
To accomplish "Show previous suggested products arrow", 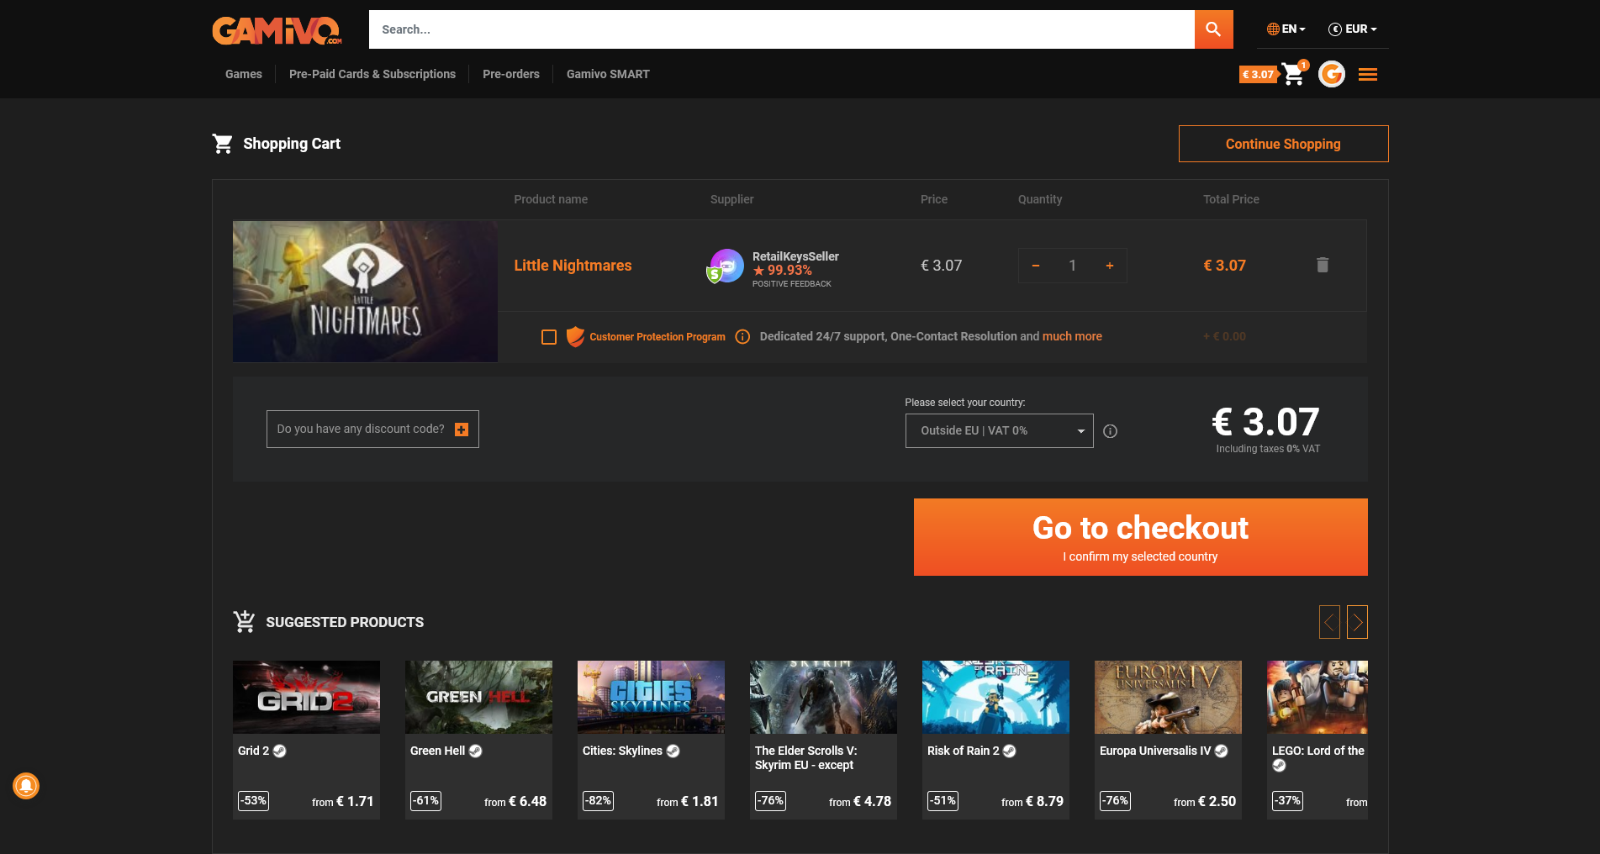I will [x=1329, y=622].
